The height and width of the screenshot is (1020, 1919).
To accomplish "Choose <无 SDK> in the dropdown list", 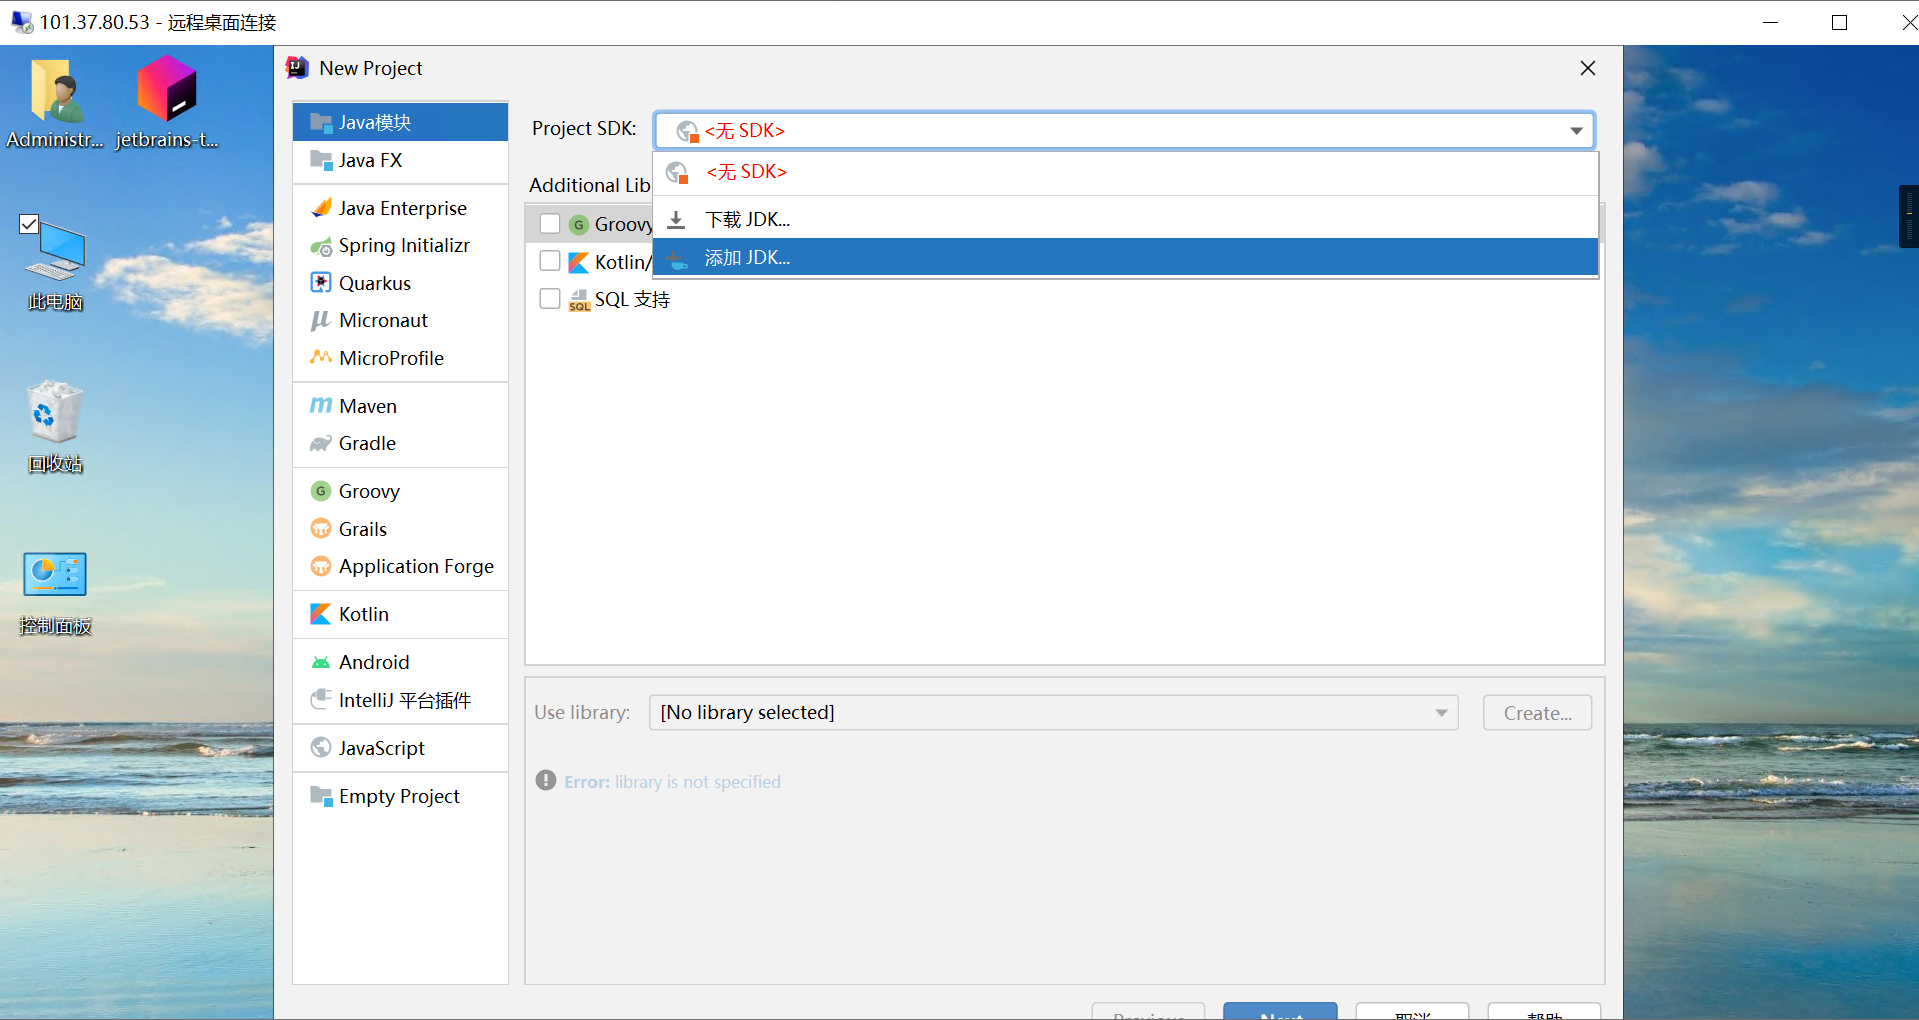I will 1126,172.
